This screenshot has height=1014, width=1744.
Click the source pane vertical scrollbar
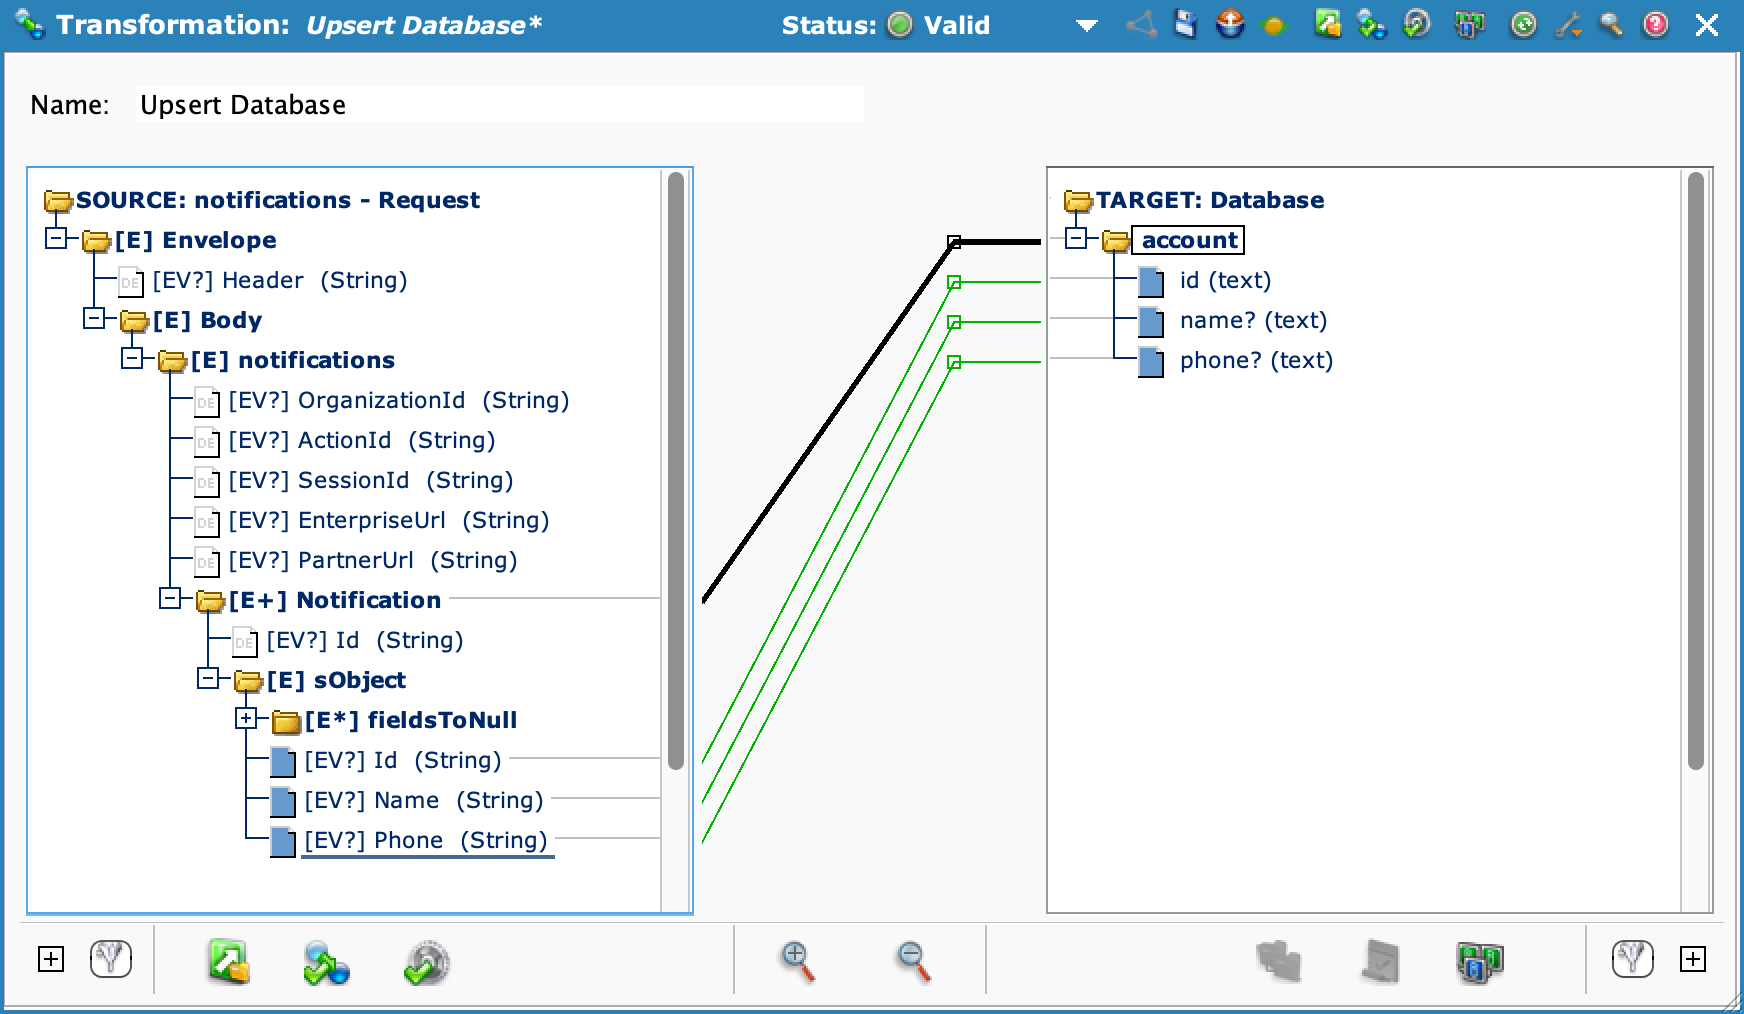coord(676,470)
